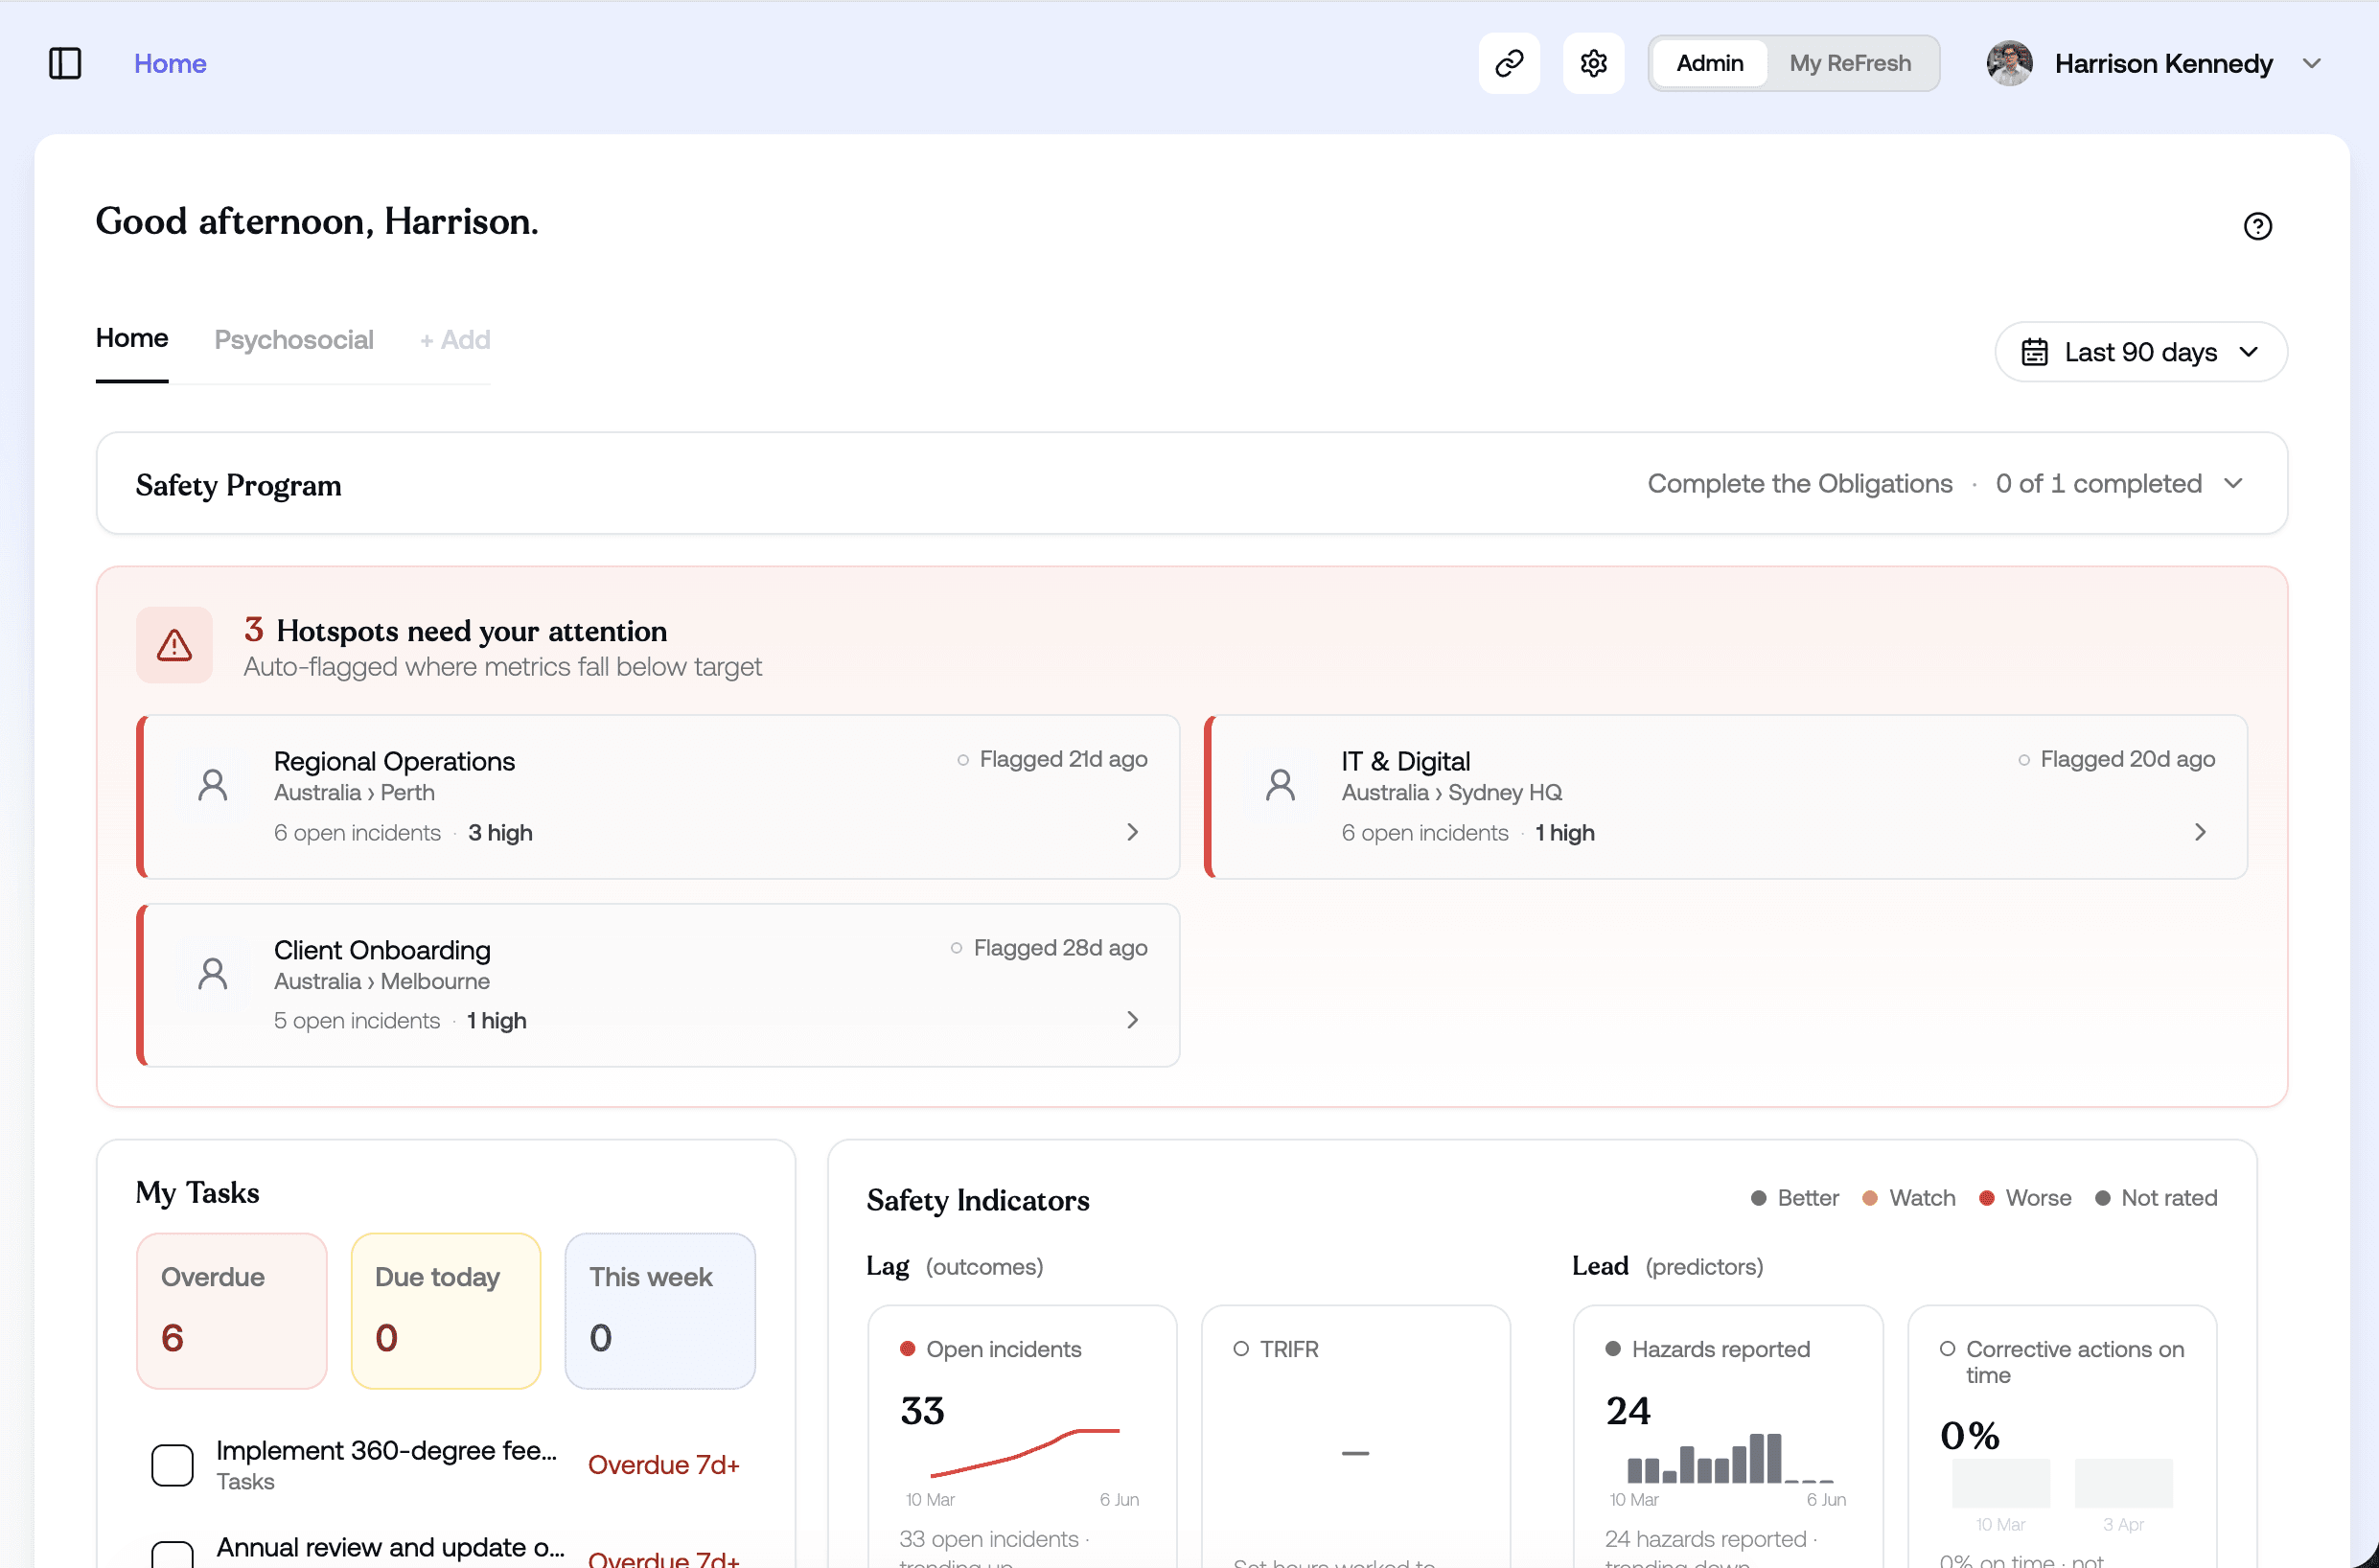Click the Hazards reported status dot
The image size is (2379, 1568).
coord(1612,1349)
